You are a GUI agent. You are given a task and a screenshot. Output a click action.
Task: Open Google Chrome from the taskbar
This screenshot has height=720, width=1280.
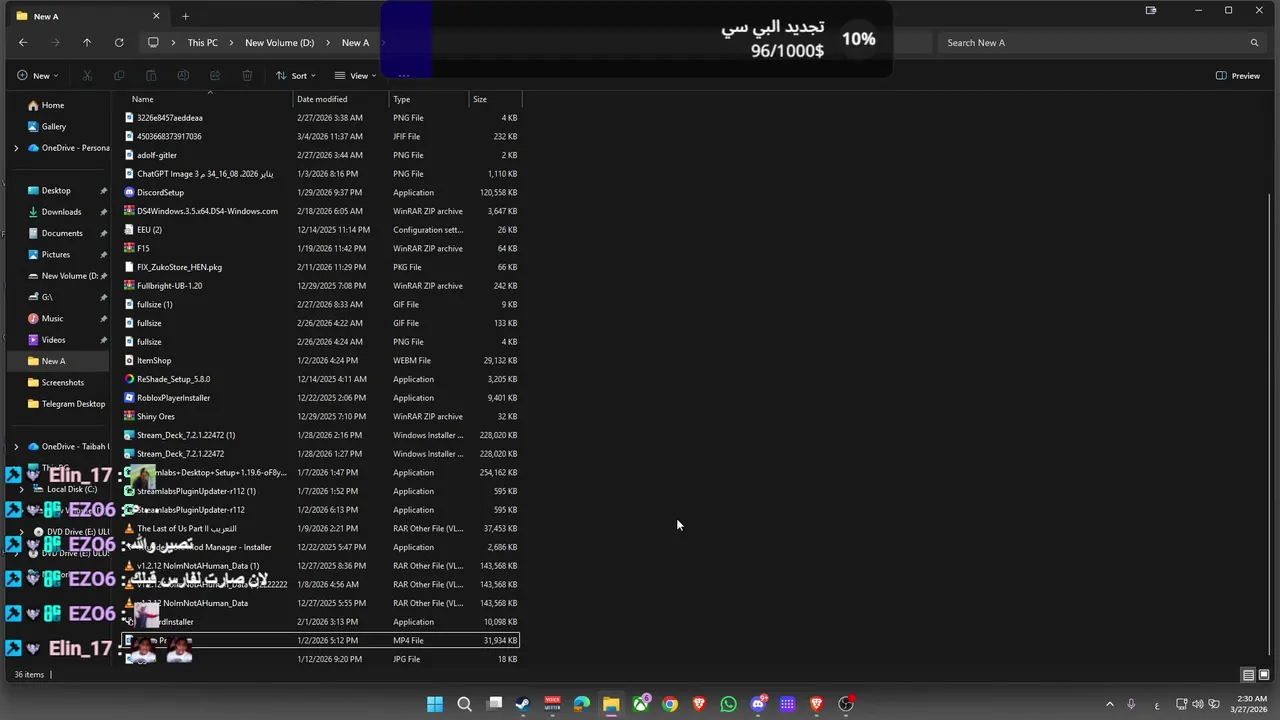[x=670, y=704]
